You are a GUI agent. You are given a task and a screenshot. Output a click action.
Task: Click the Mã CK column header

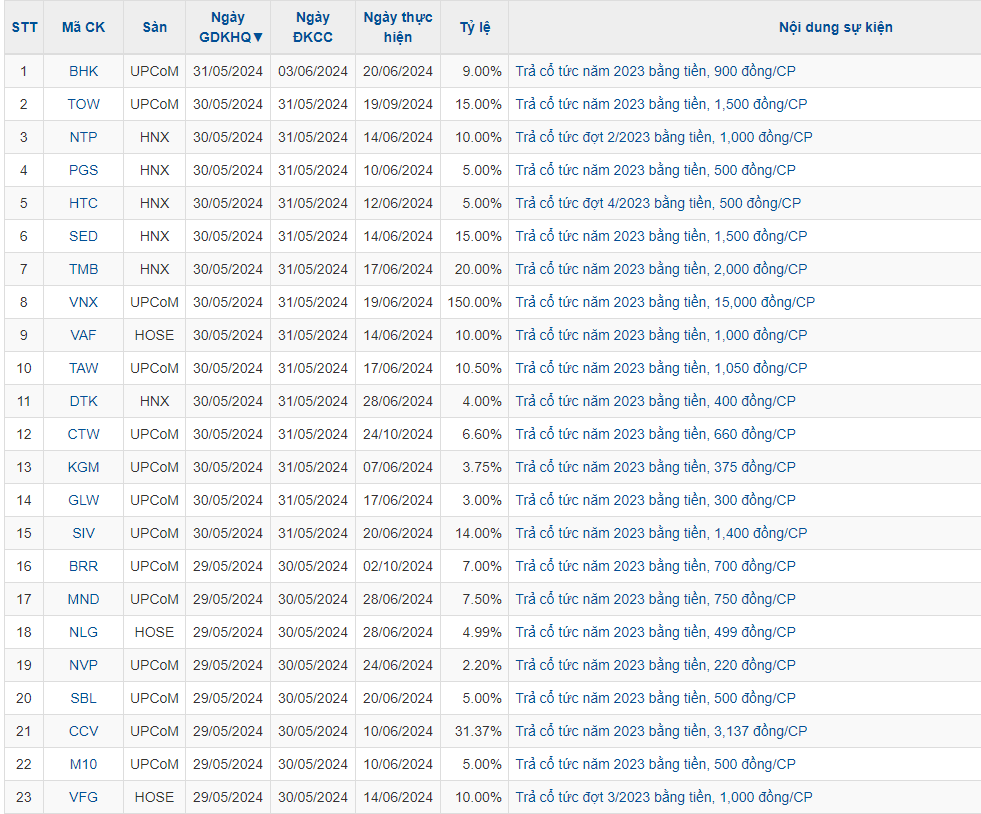(x=83, y=28)
